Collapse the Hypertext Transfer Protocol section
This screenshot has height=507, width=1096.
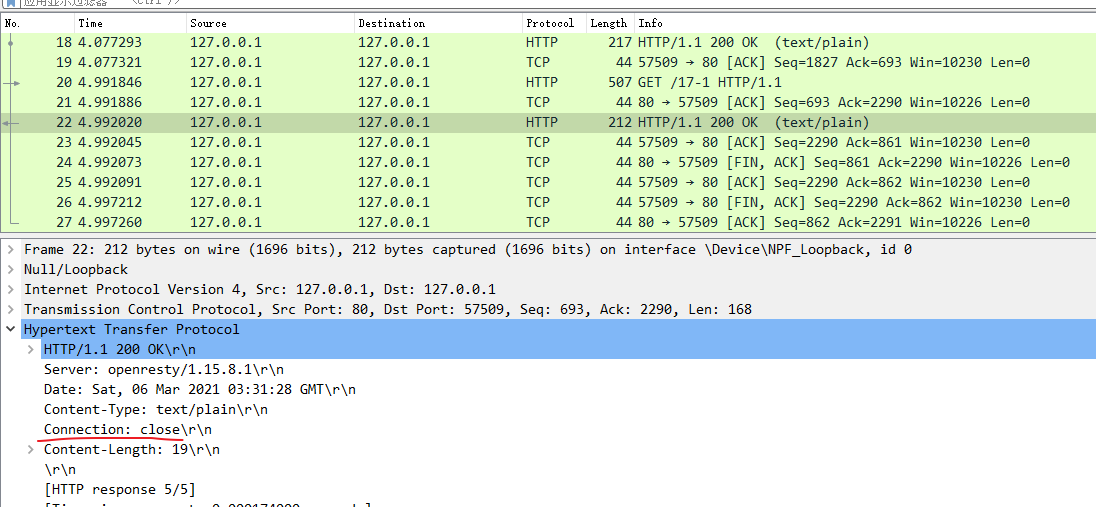point(11,330)
